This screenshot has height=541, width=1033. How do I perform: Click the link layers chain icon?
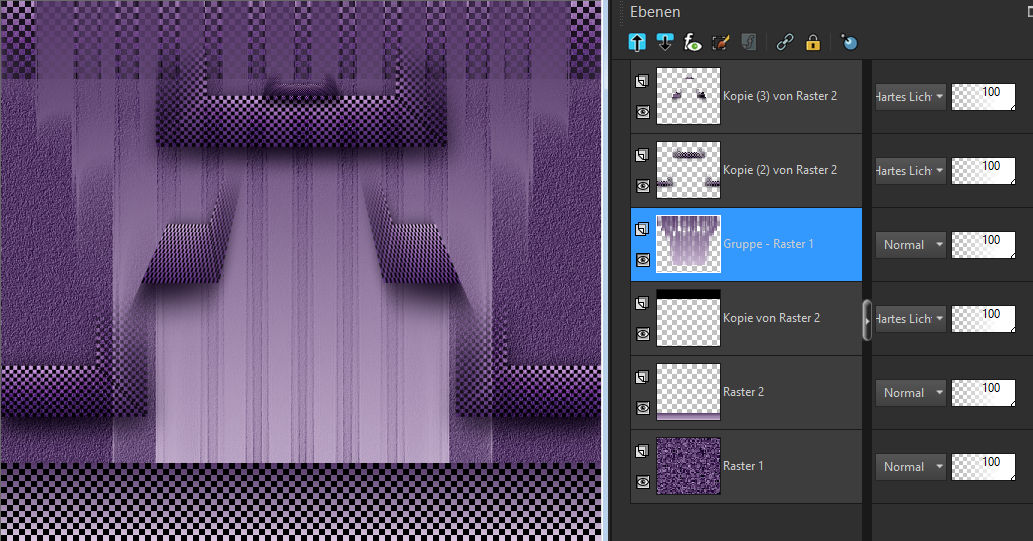click(785, 42)
